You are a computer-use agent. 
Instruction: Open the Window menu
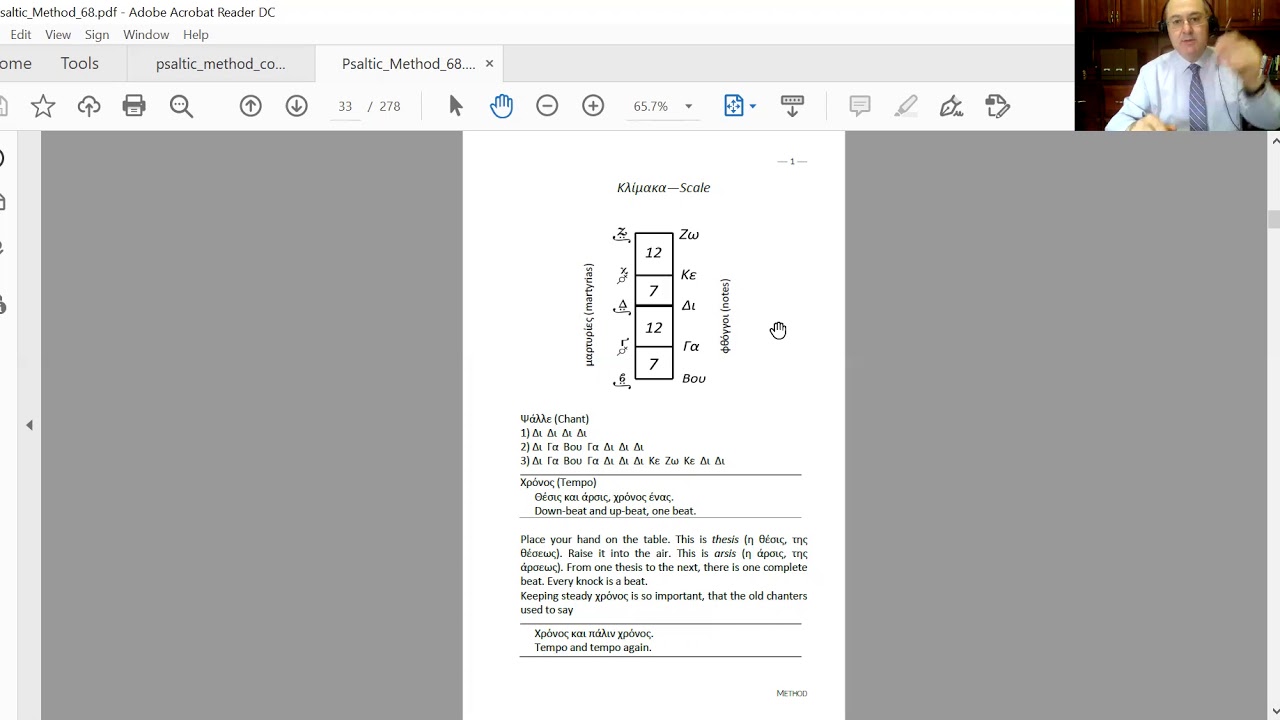[x=146, y=35]
